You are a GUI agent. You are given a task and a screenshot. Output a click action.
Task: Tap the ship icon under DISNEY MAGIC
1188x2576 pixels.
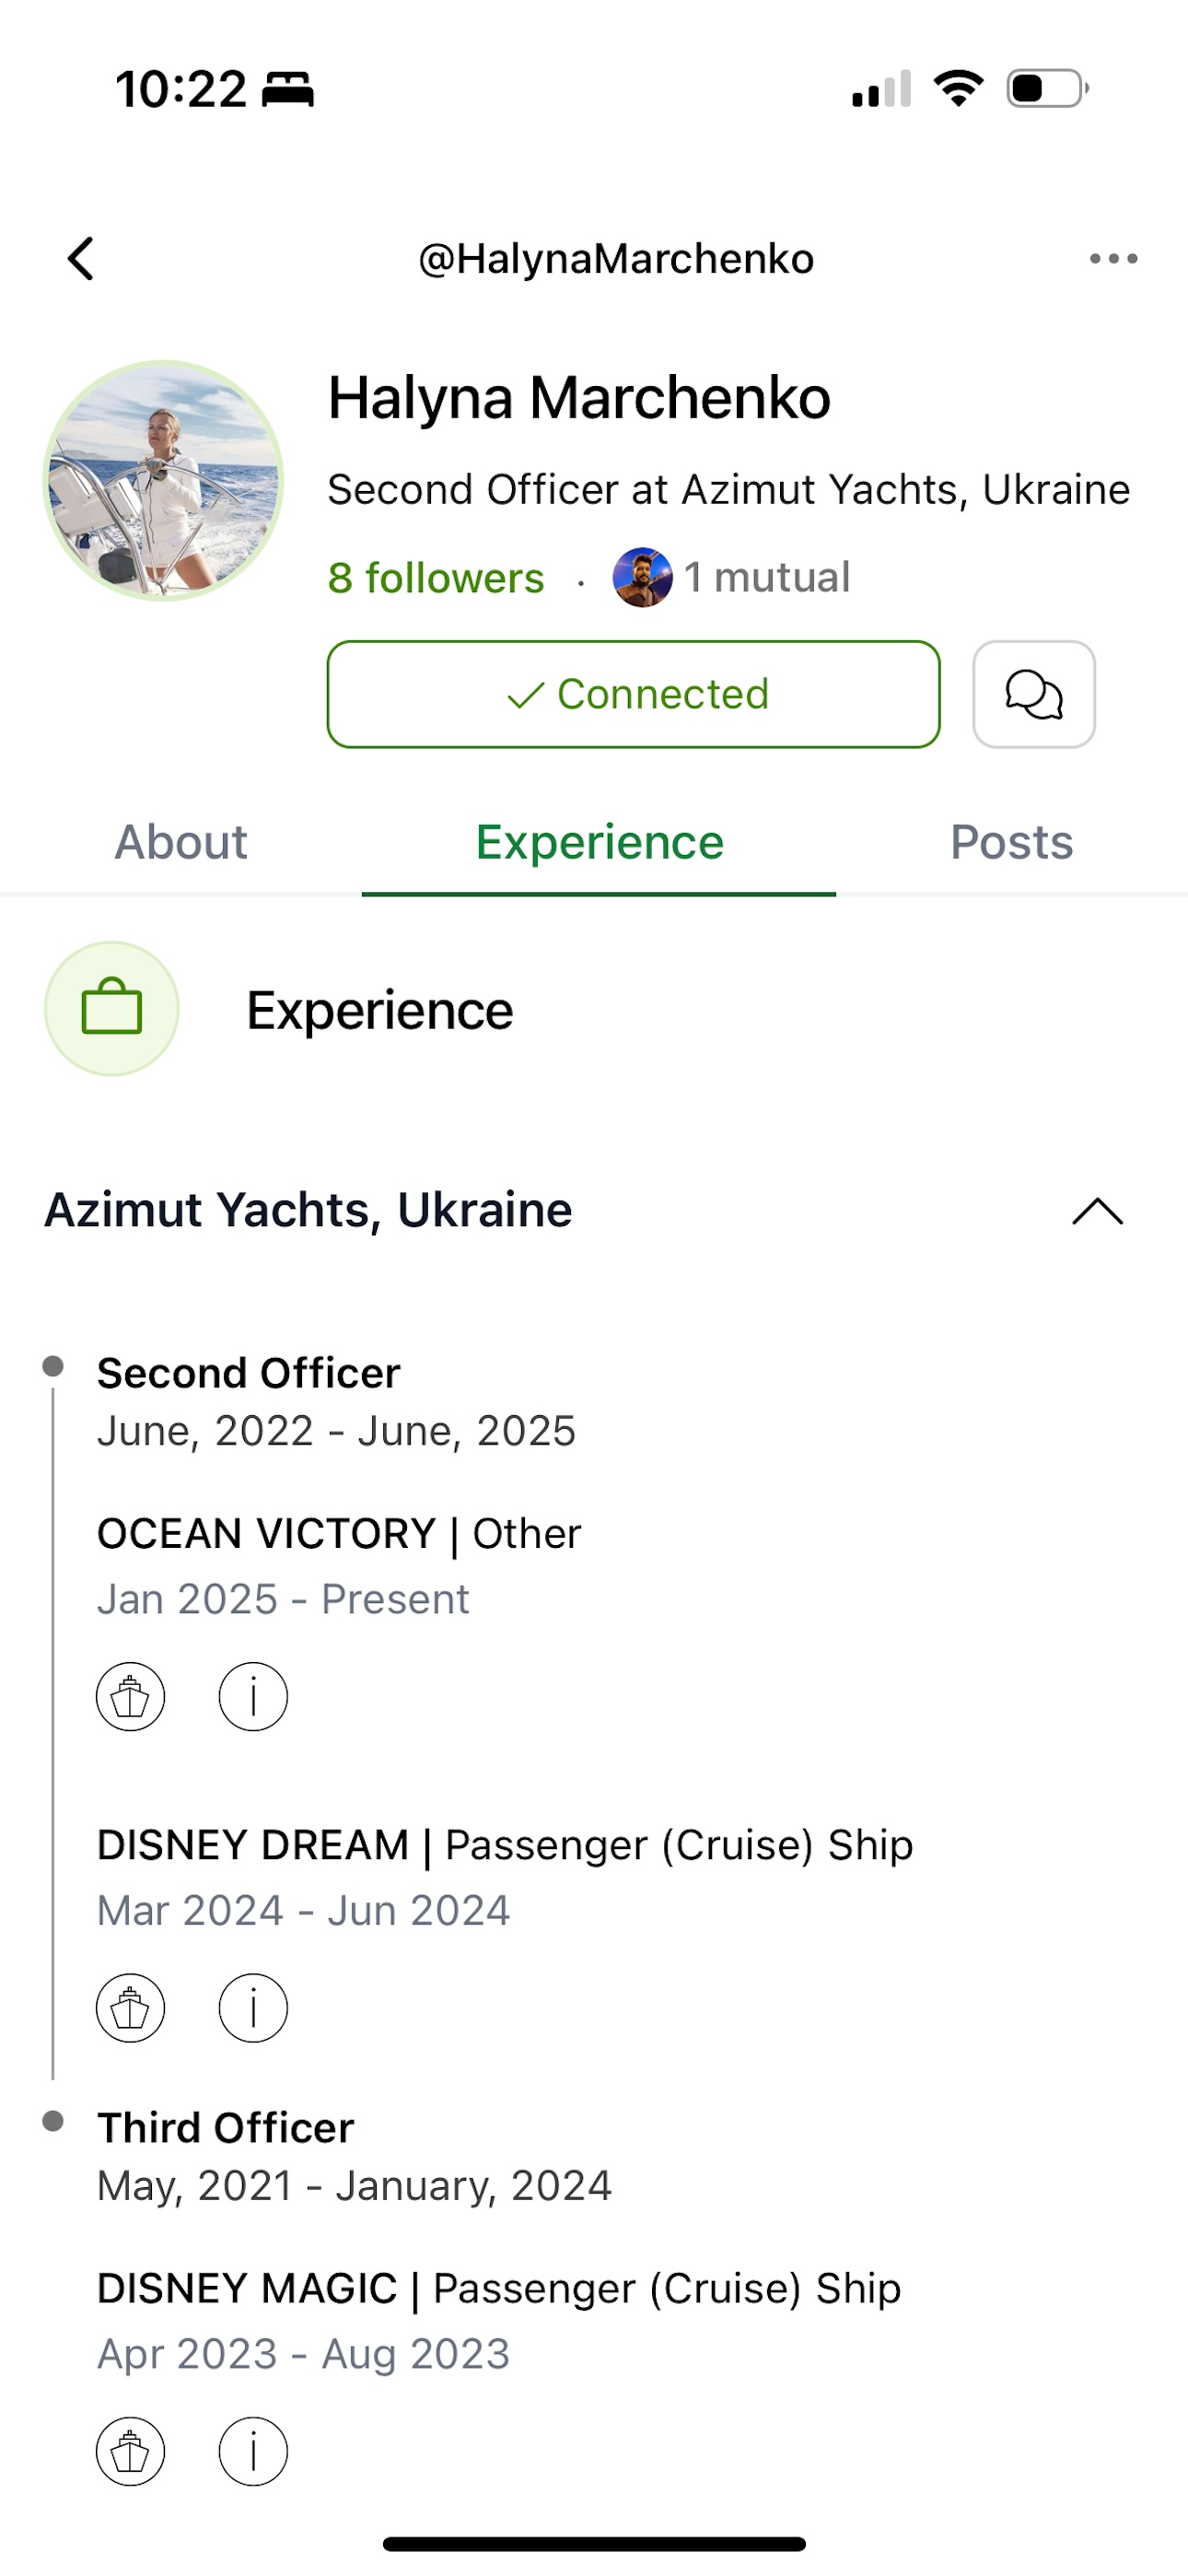tap(130, 2451)
